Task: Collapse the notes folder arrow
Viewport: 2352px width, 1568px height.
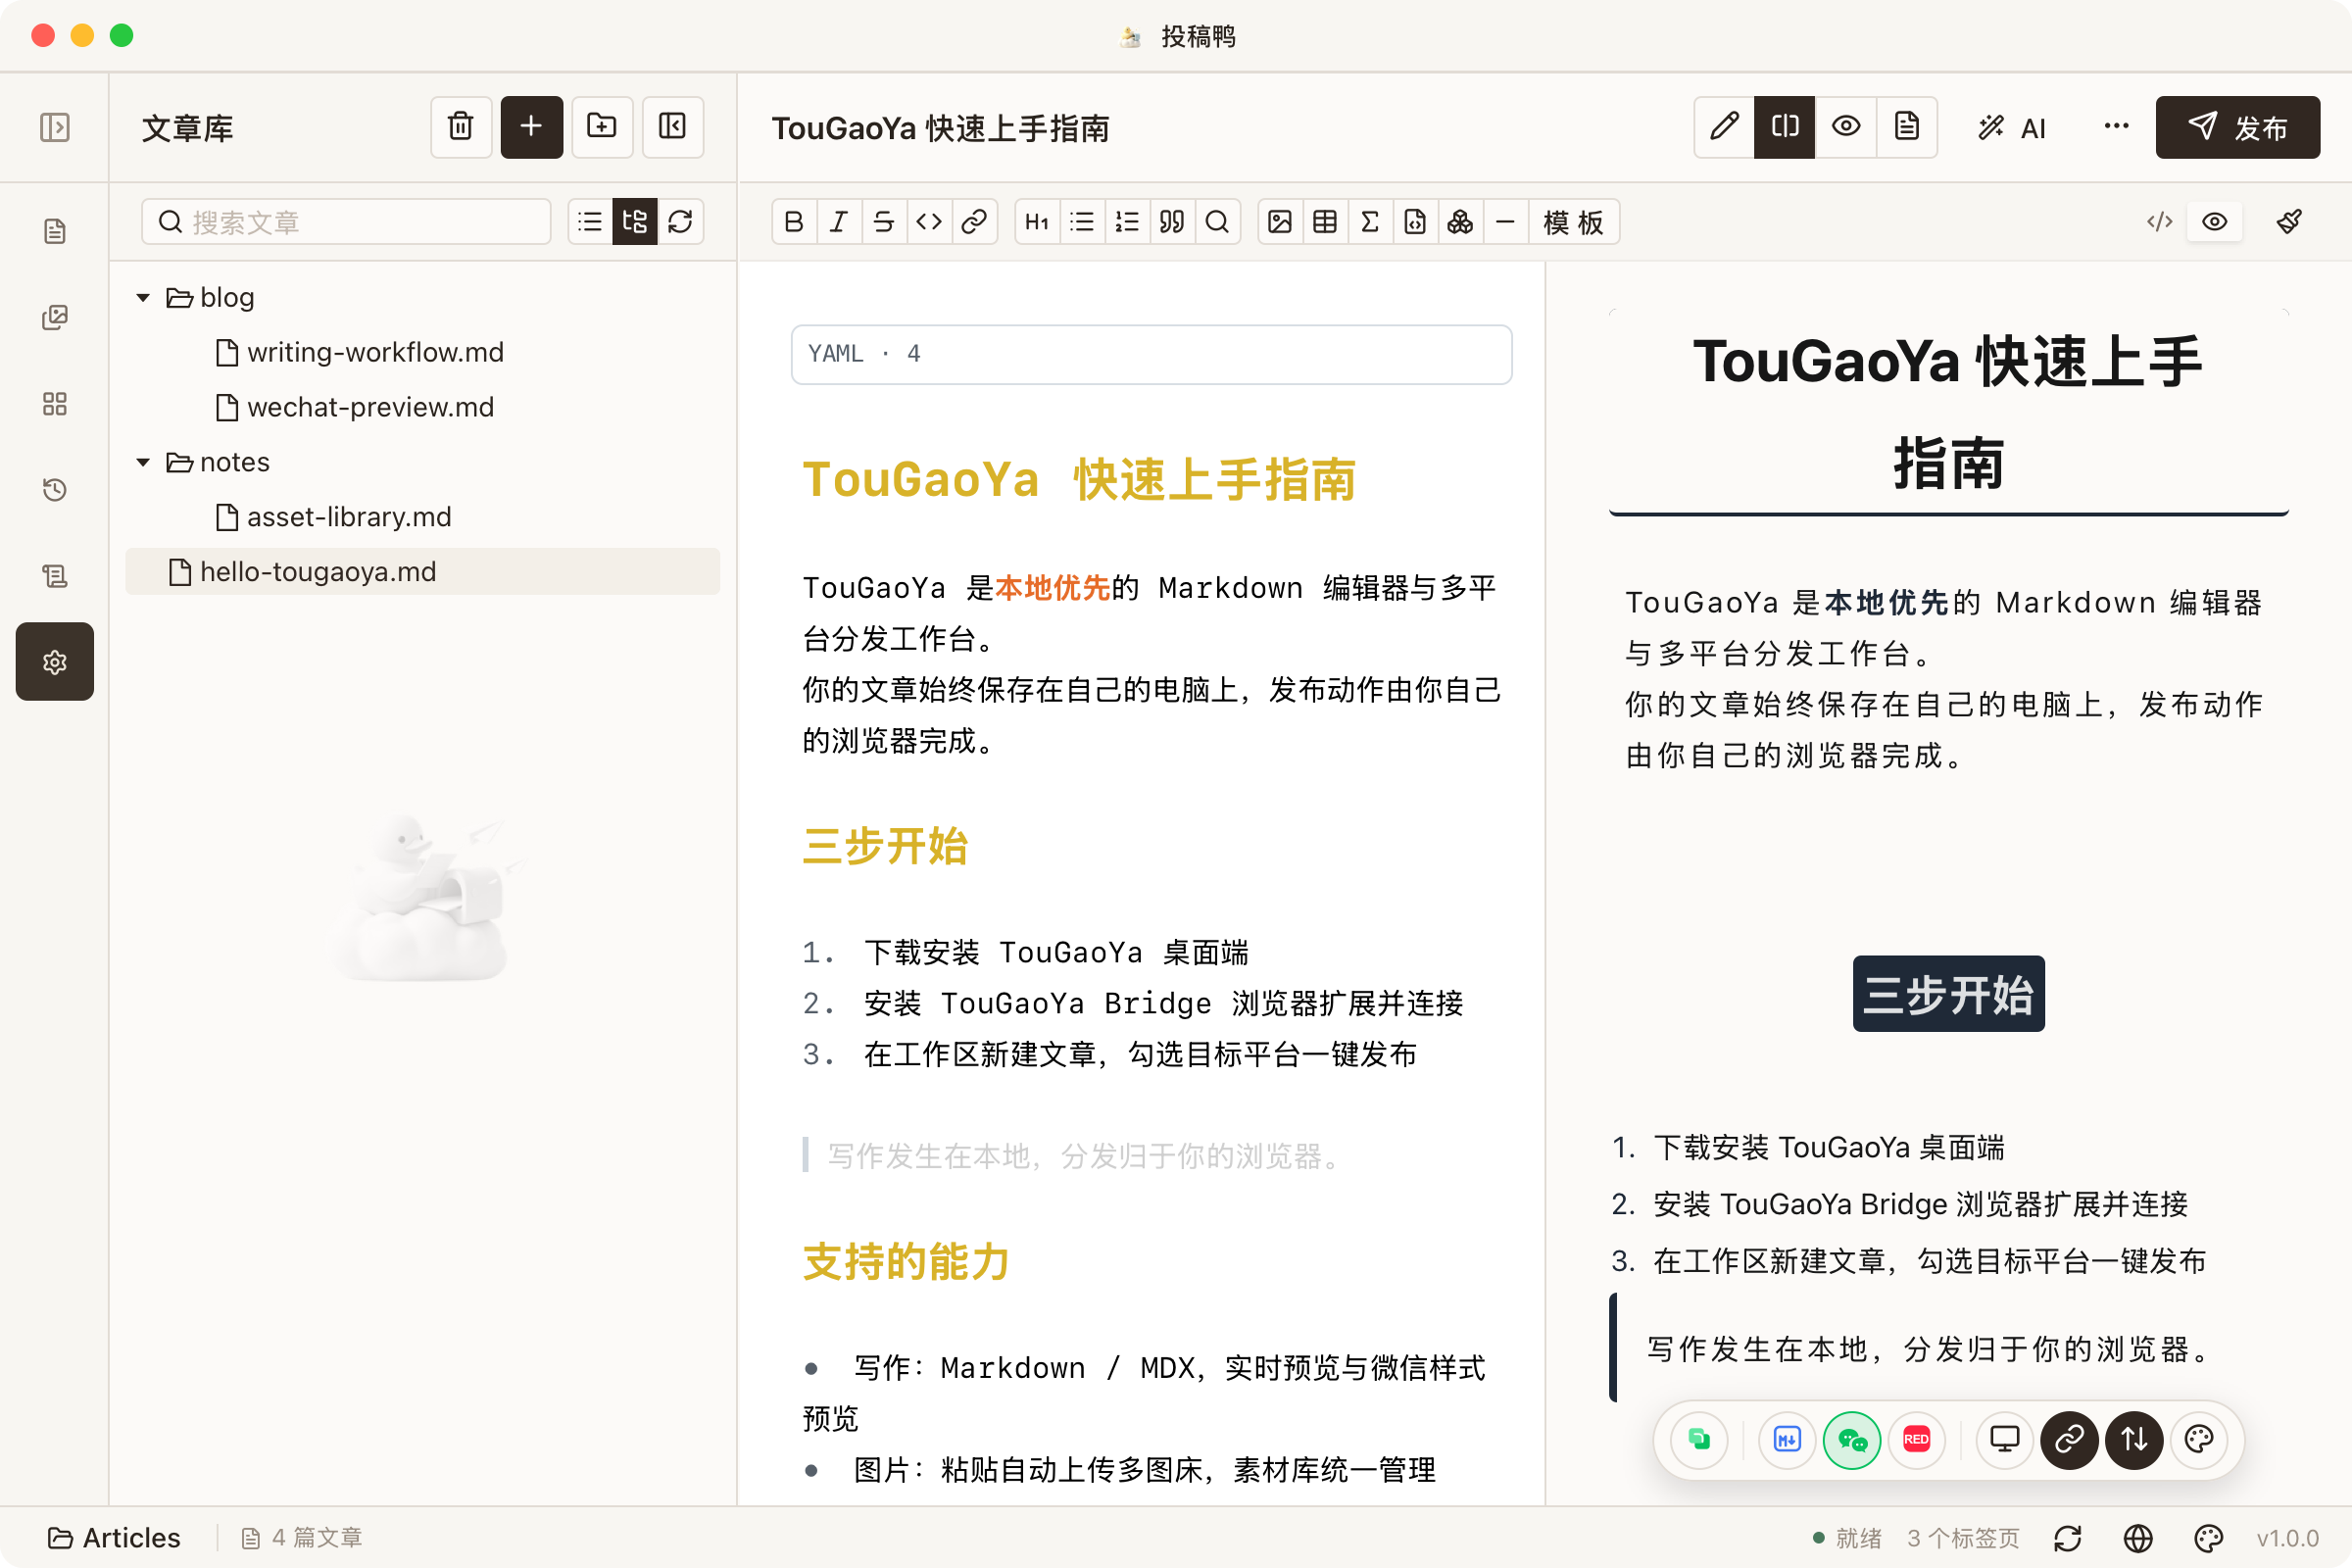Action: [x=143, y=462]
